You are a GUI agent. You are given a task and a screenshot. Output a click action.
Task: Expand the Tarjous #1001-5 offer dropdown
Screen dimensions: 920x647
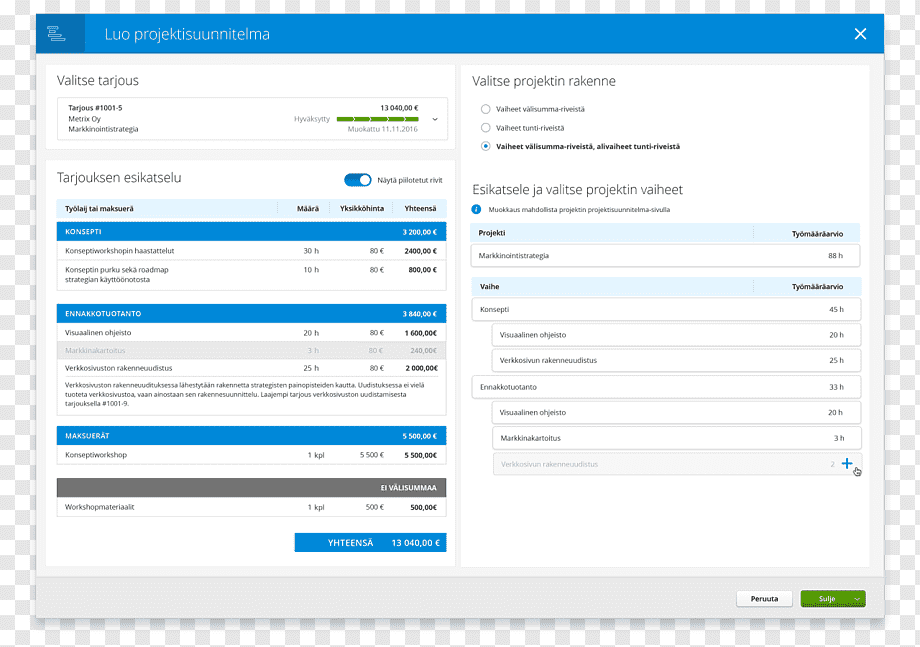[x=435, y=119]
